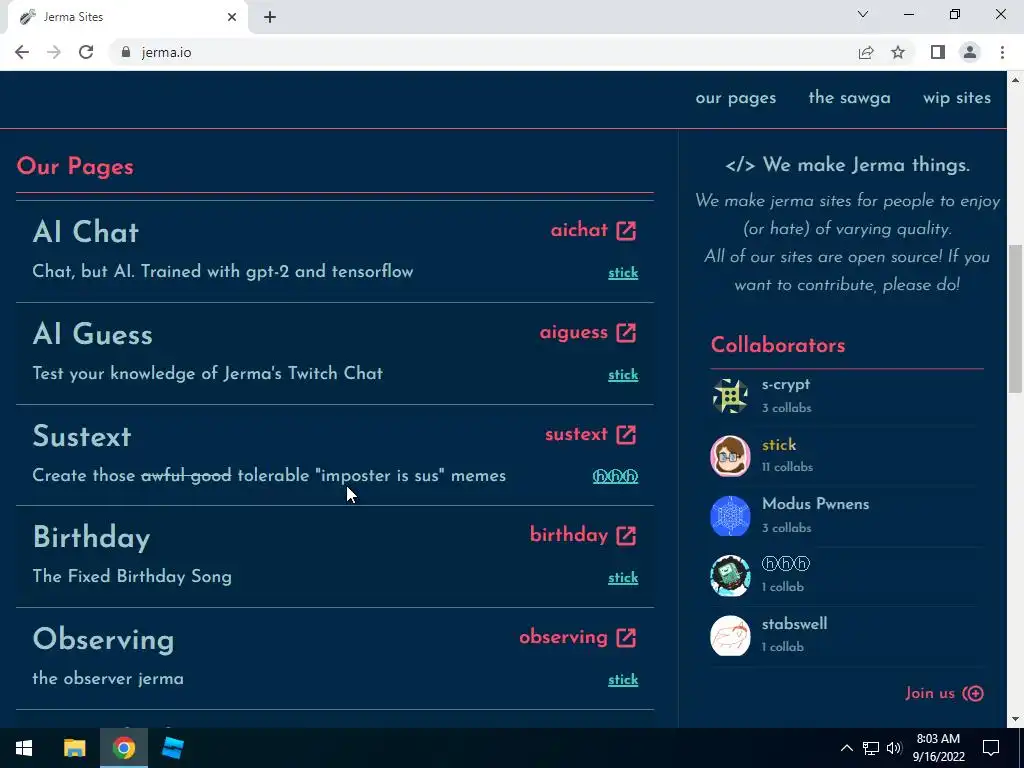This screenshot has width=1024, height=768.
Task: Click the address bar URL jerma.io
Action: click(x=167, y=53)
